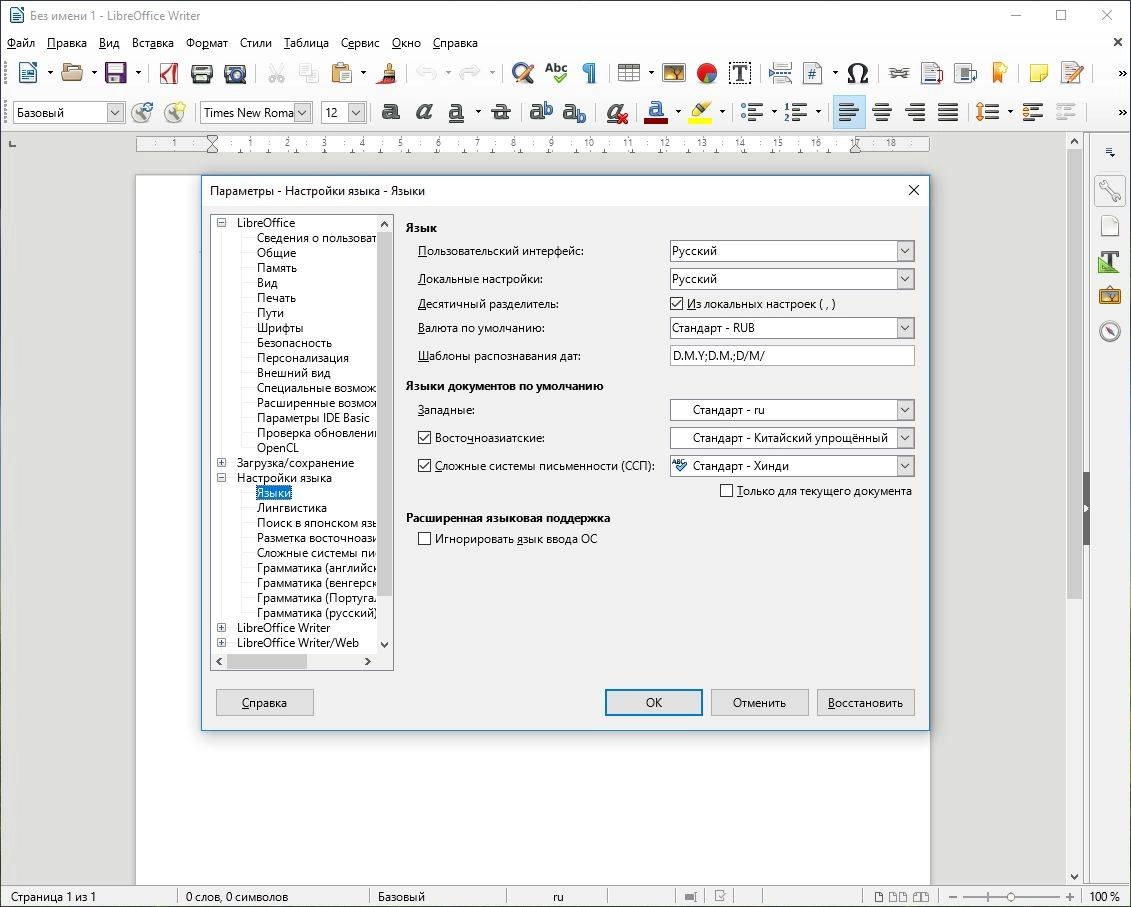Run spelling check Abc icon
The height and width of the screenshot is (907, 1131).
[556, 73]
